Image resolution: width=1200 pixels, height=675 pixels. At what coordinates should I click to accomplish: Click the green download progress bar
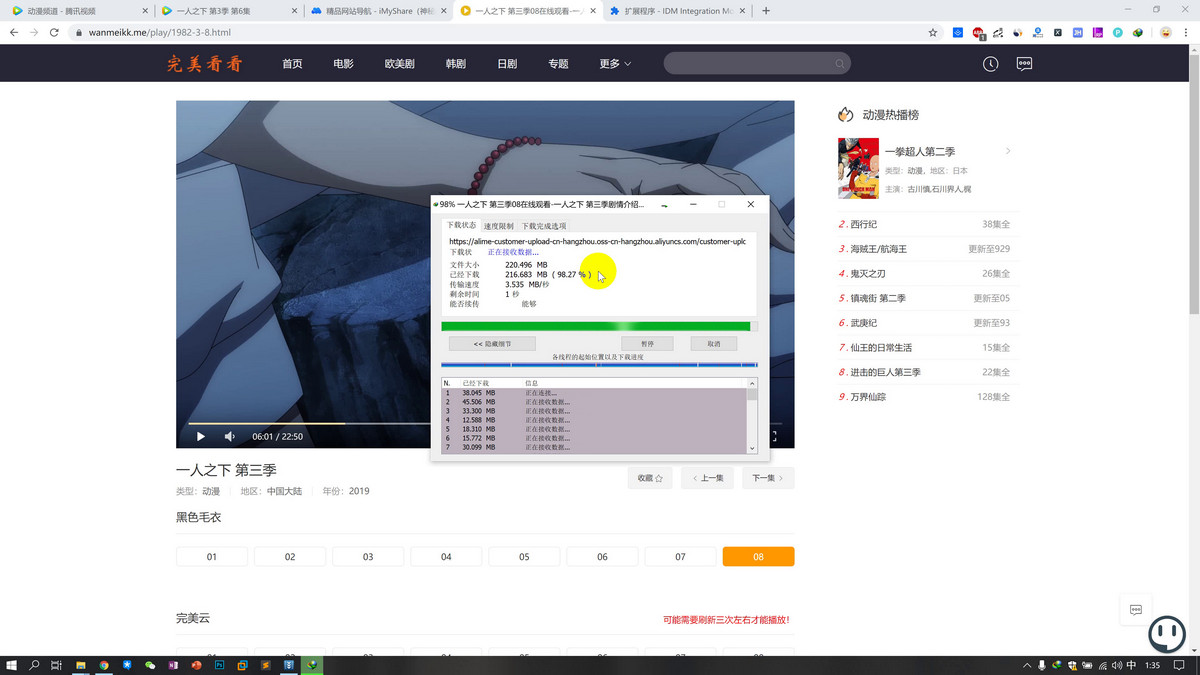tap(598, 326)
